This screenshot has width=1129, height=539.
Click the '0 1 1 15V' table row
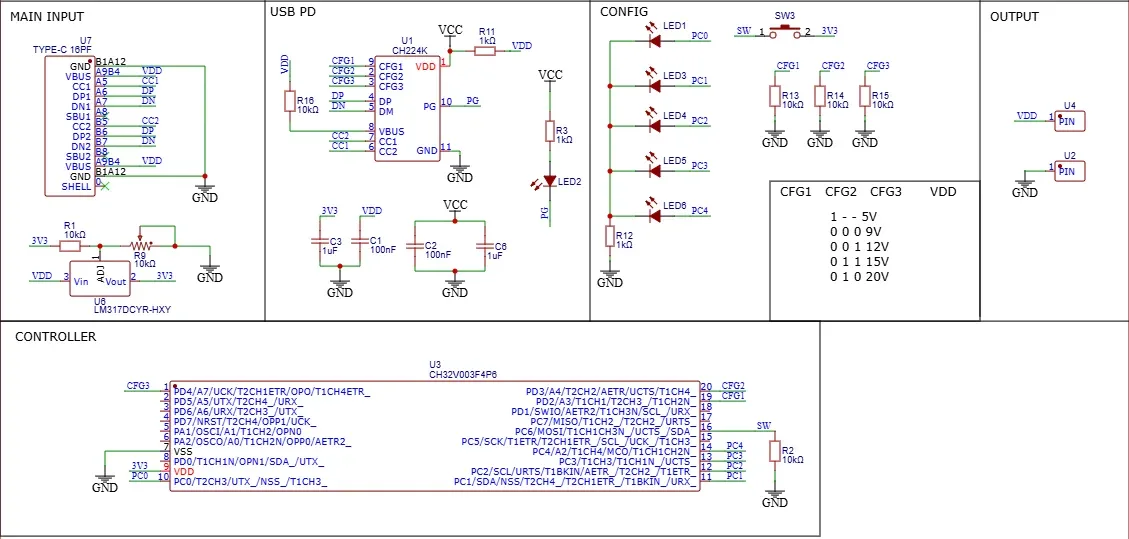coord(859,262)
